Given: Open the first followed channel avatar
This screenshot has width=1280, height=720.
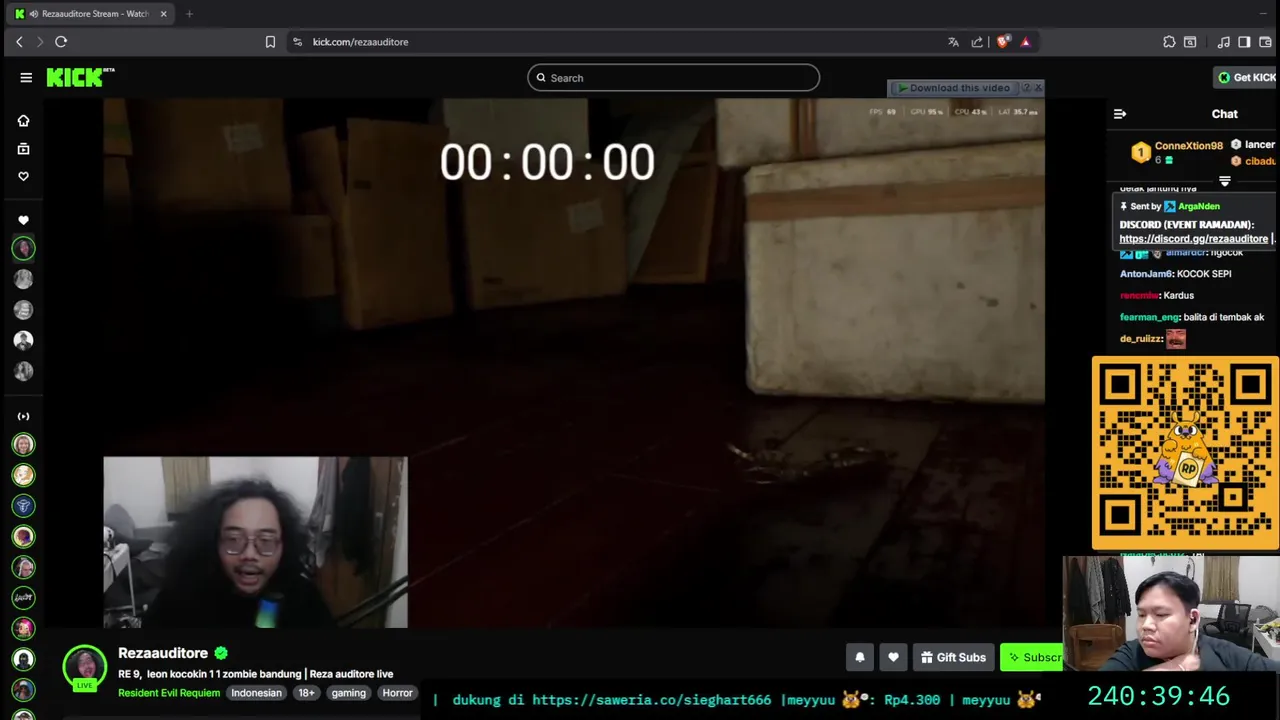Looking at the screenshot, I should pyautogui.click(x=23, y=248).
